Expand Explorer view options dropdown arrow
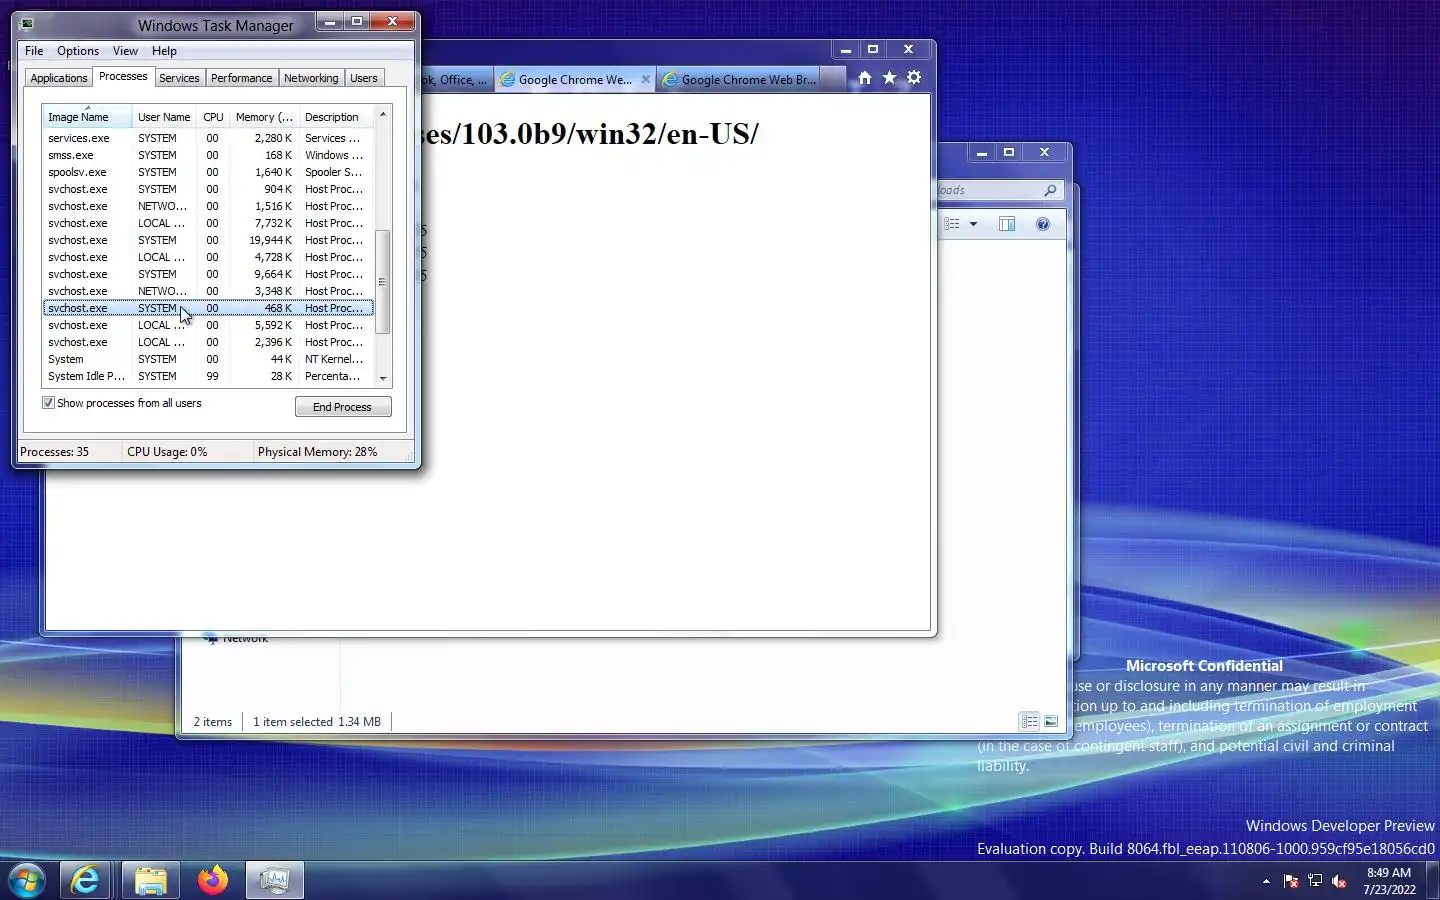 (x=973, y=224)
